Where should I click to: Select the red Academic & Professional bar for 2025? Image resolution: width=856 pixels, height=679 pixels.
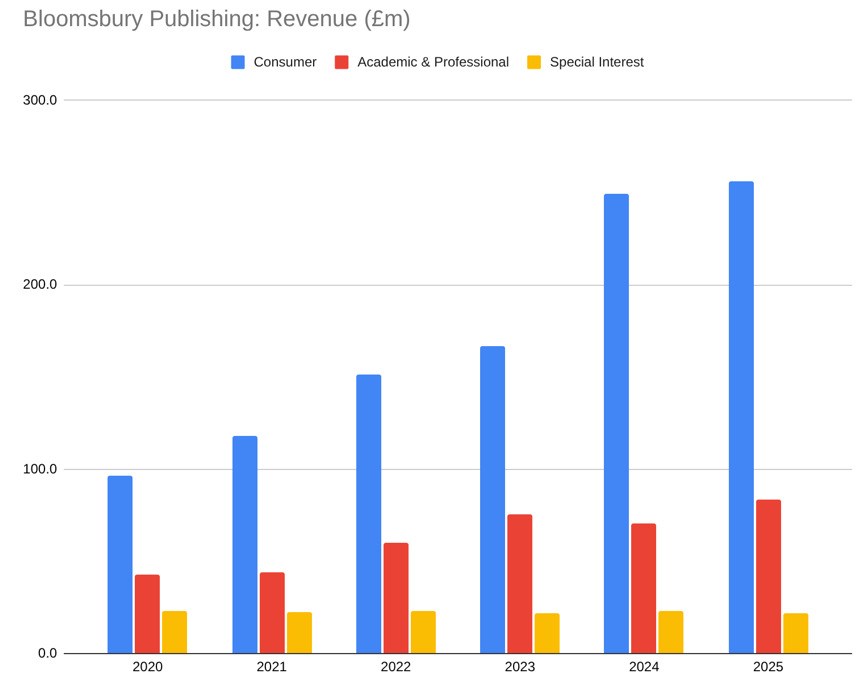[769, 576]
